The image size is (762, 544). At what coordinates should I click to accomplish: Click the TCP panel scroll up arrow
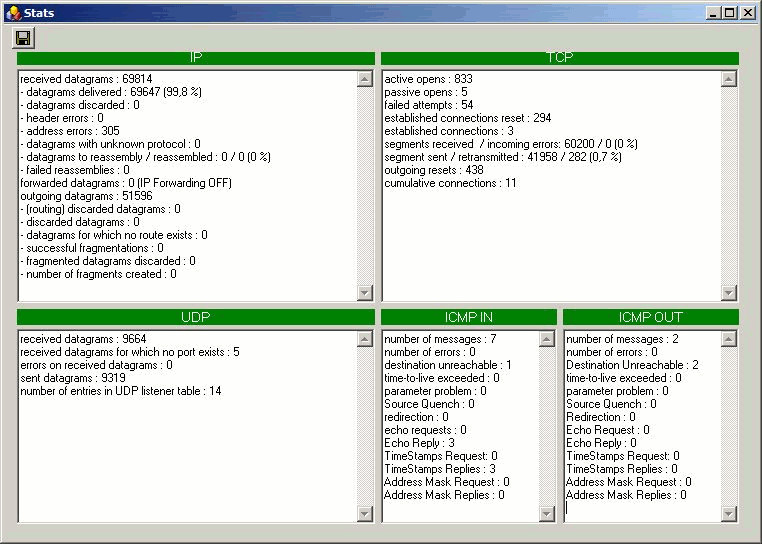pyautogui.click(x=728, y=79)
